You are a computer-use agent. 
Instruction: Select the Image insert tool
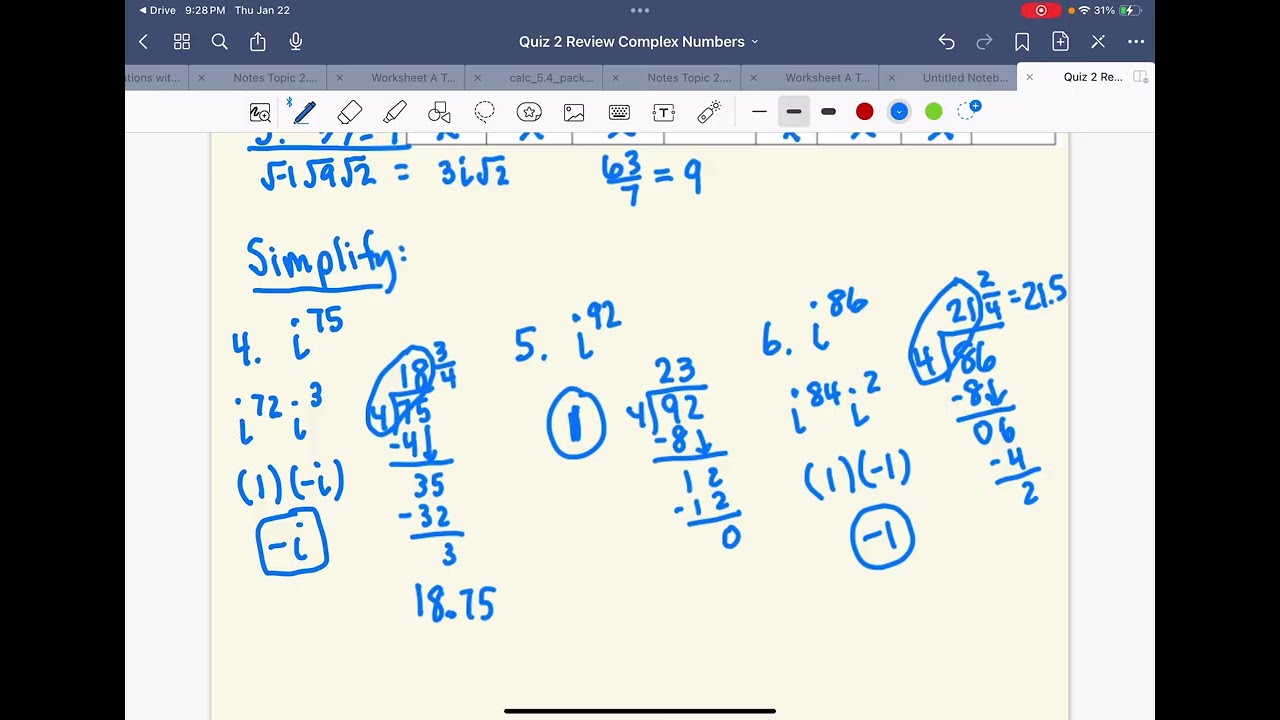coord(574,112)
